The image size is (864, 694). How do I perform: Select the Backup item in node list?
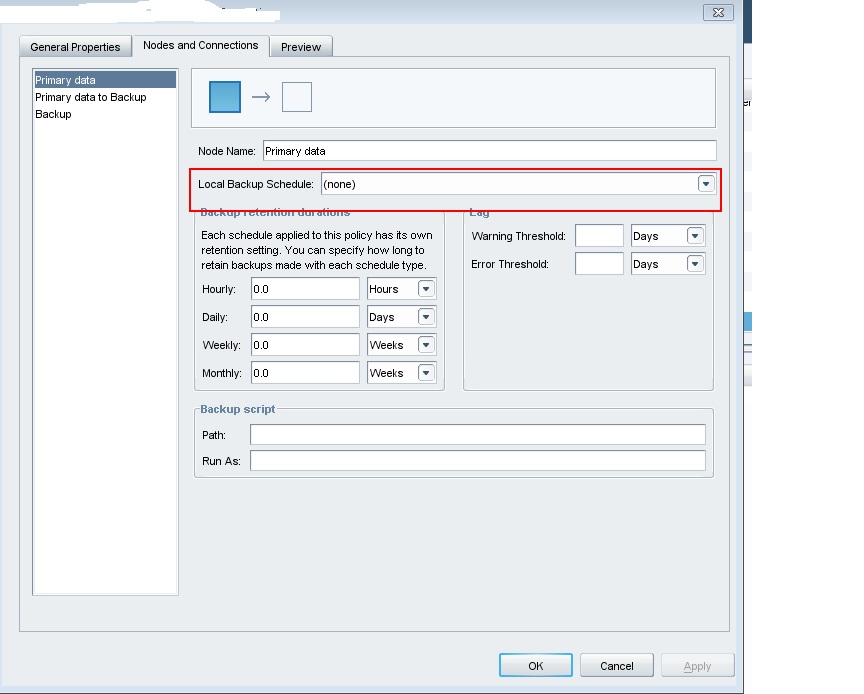pos(53,114)
